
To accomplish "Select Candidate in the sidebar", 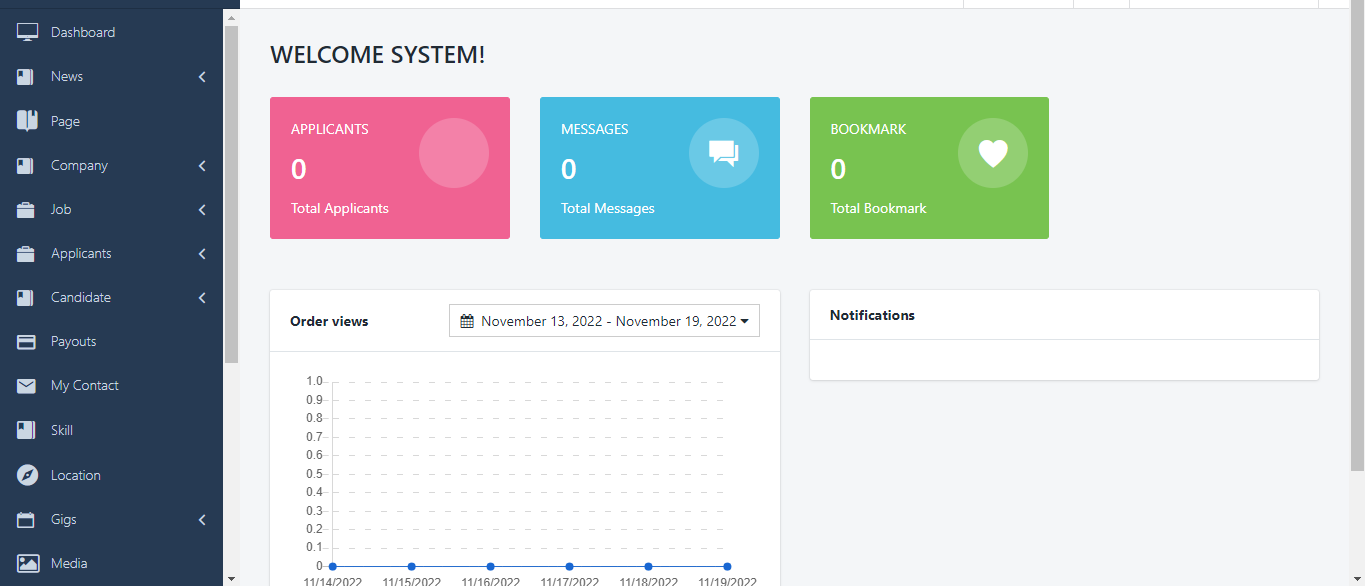I will (81, 298).
